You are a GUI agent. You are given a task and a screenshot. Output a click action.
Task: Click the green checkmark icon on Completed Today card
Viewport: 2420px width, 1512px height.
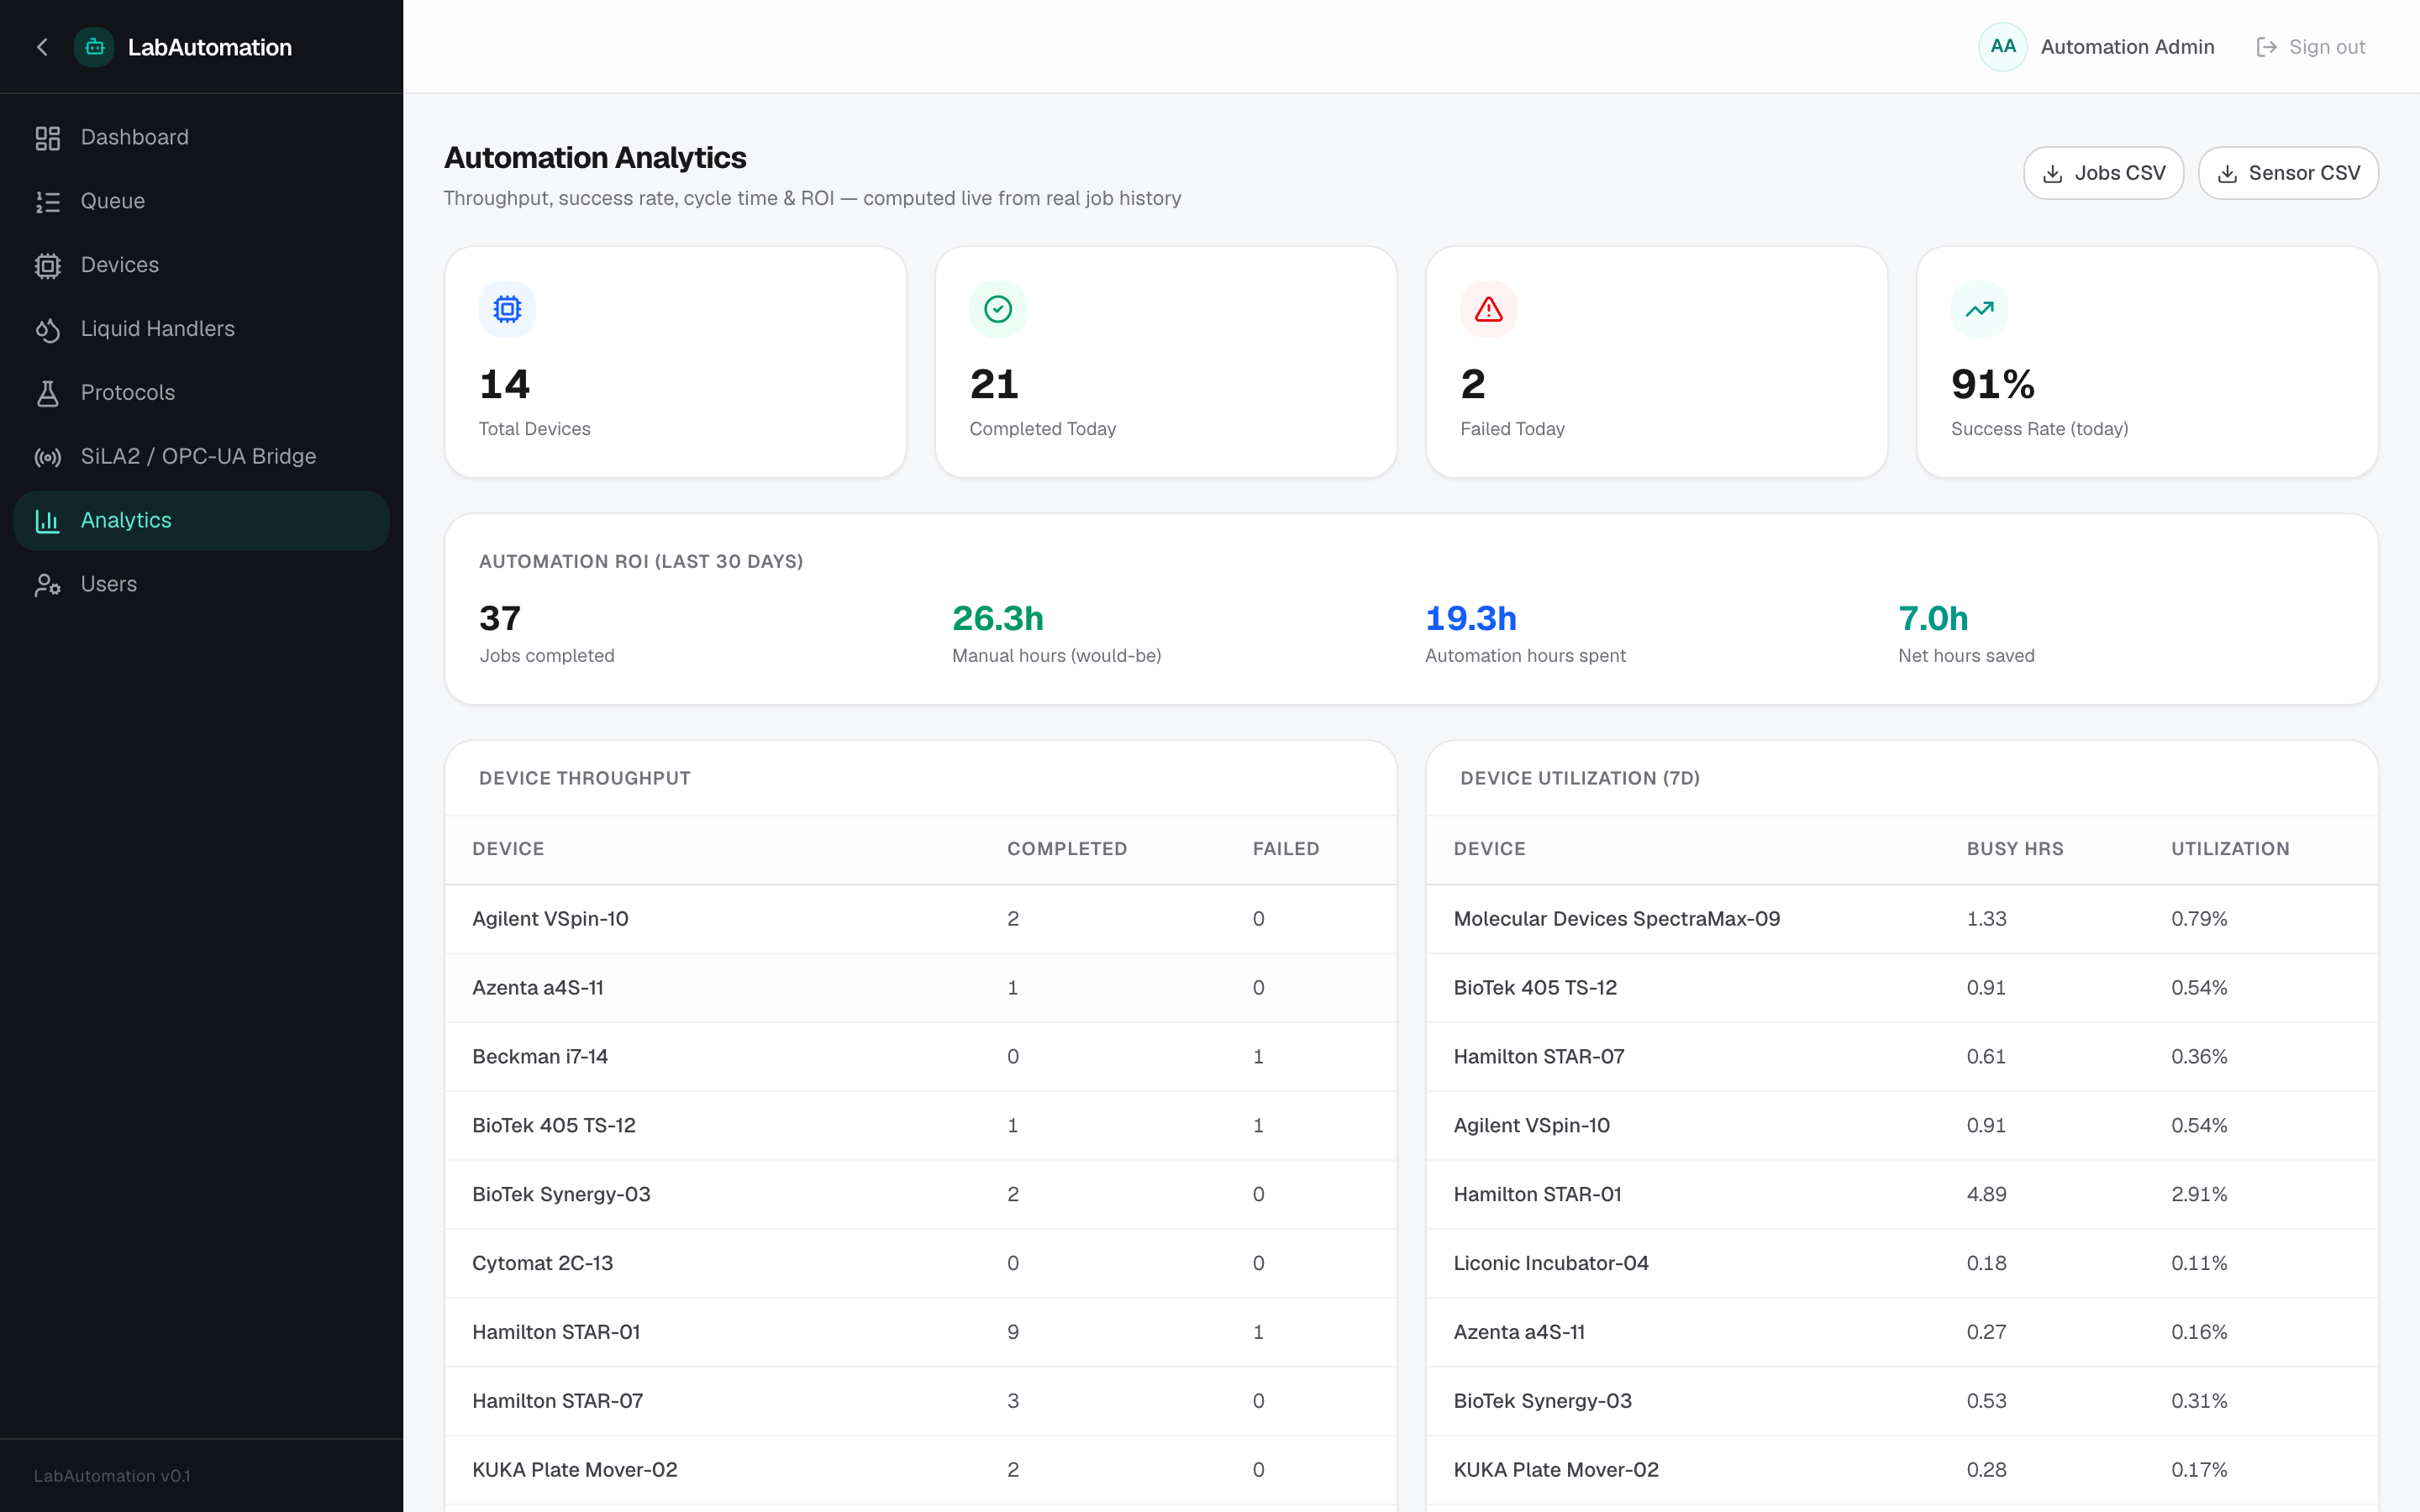point(998,309)
